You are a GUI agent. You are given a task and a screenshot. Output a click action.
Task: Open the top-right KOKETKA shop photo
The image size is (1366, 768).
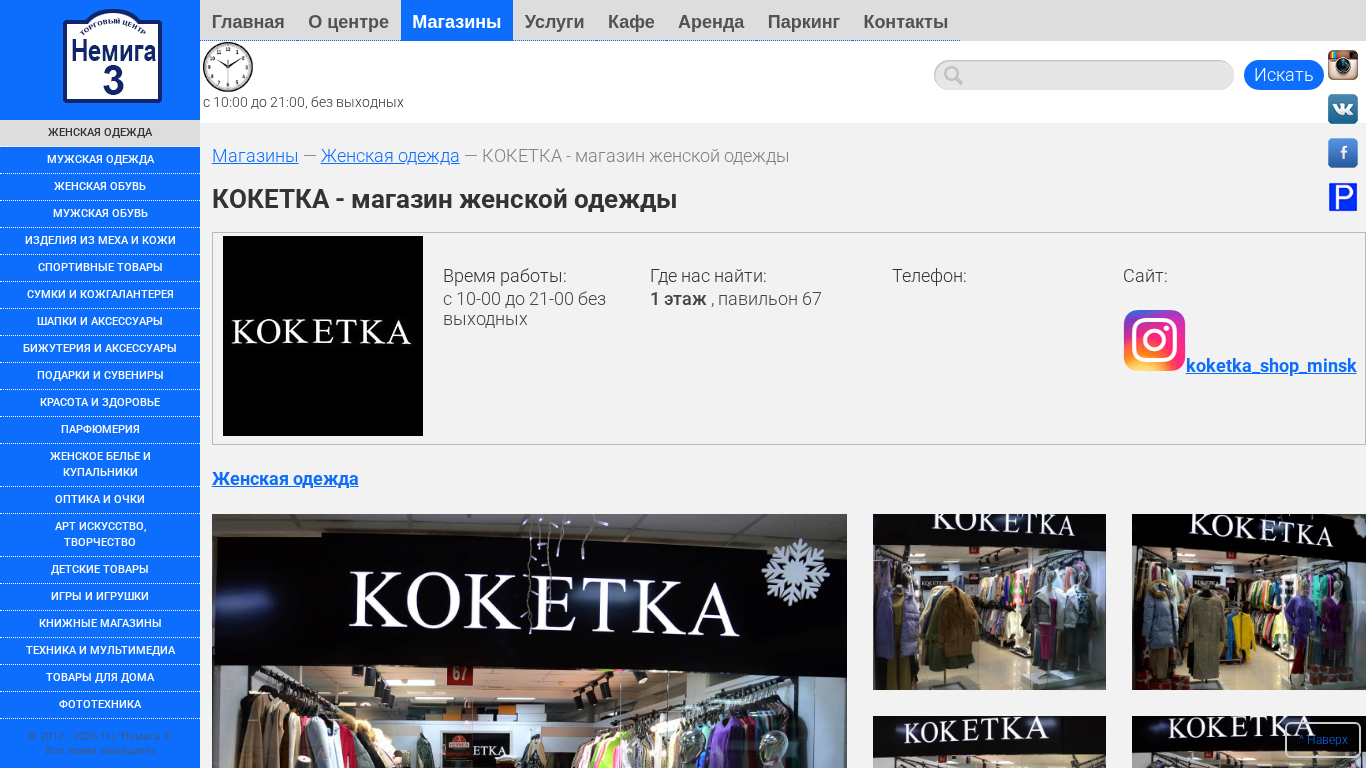click(1249, 602)
